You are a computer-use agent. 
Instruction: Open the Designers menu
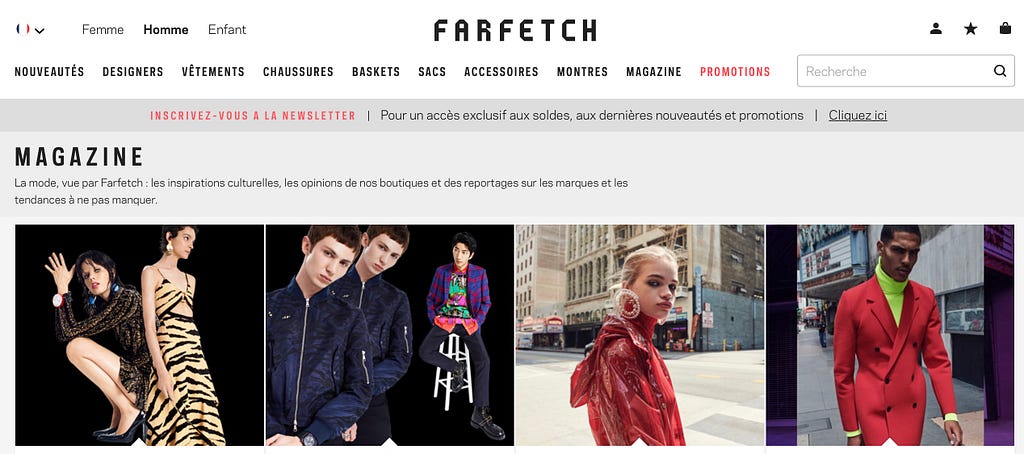click(x=133, y=72)
